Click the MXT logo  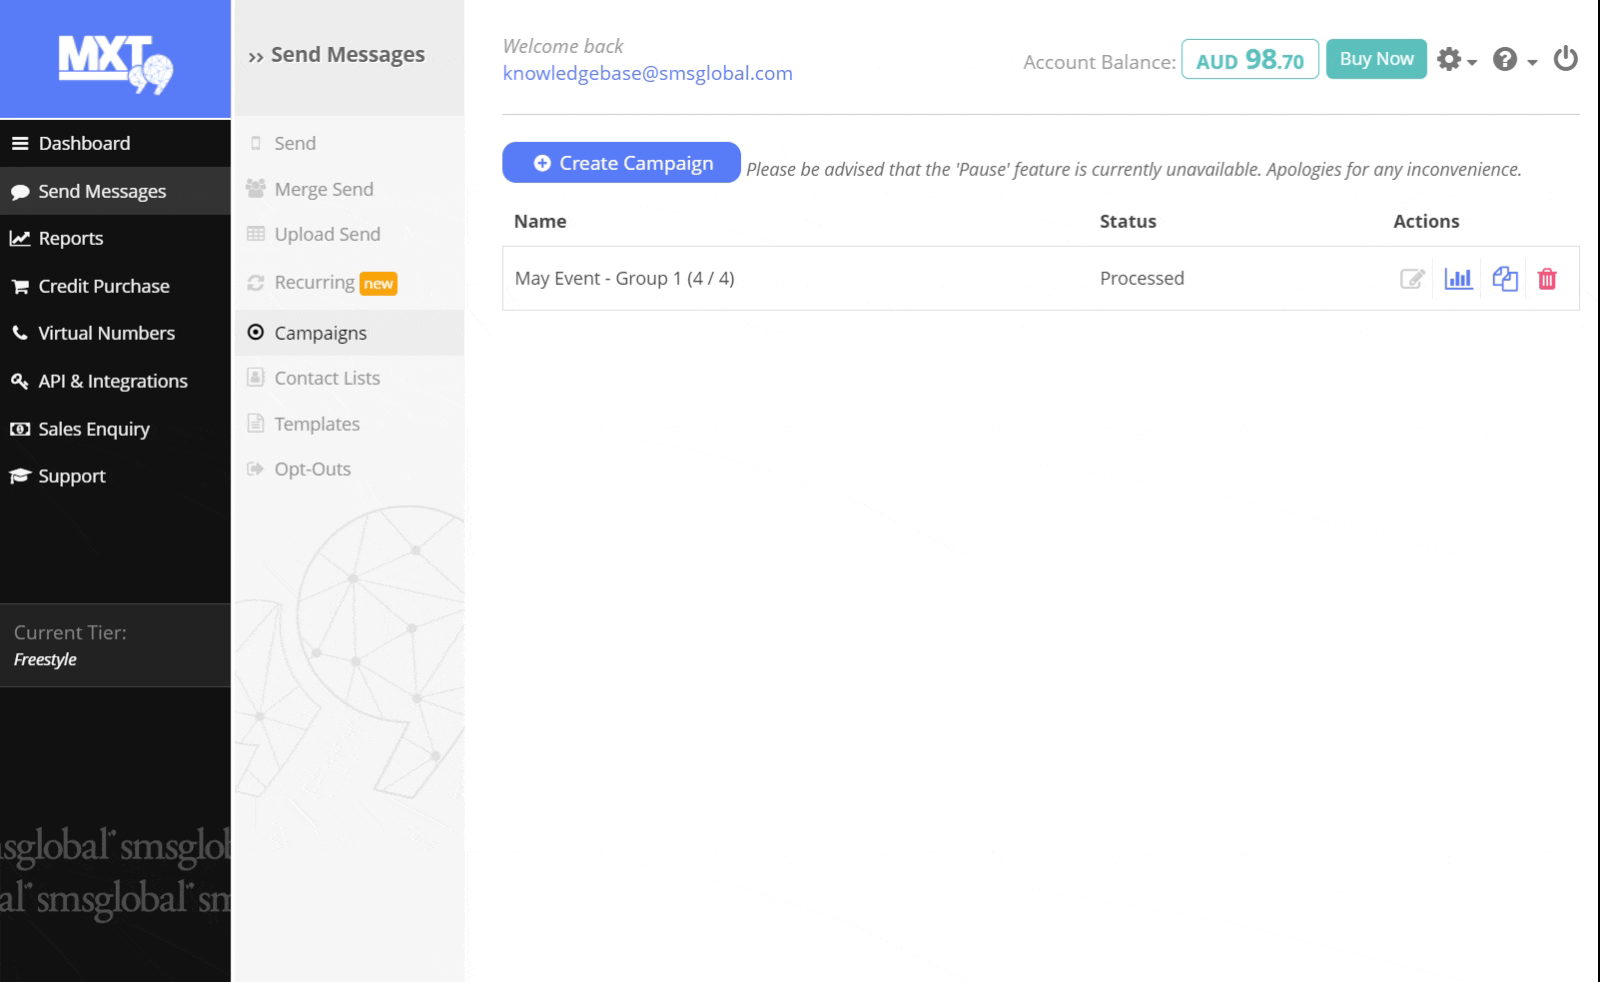pos(115,62)
